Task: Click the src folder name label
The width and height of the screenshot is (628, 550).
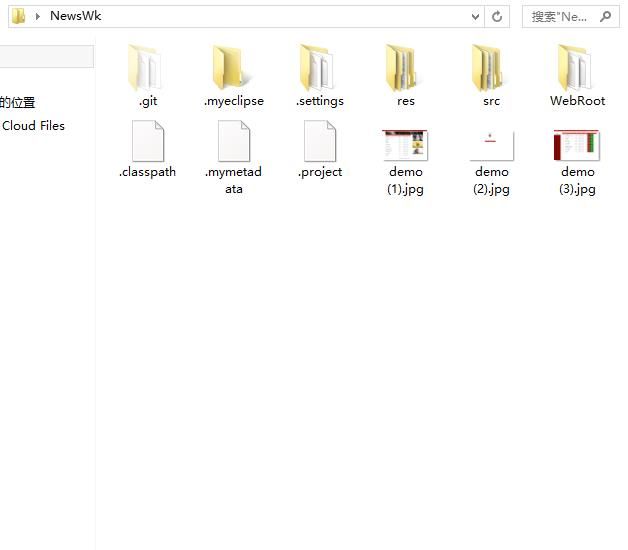Action: tap(491, 101)
